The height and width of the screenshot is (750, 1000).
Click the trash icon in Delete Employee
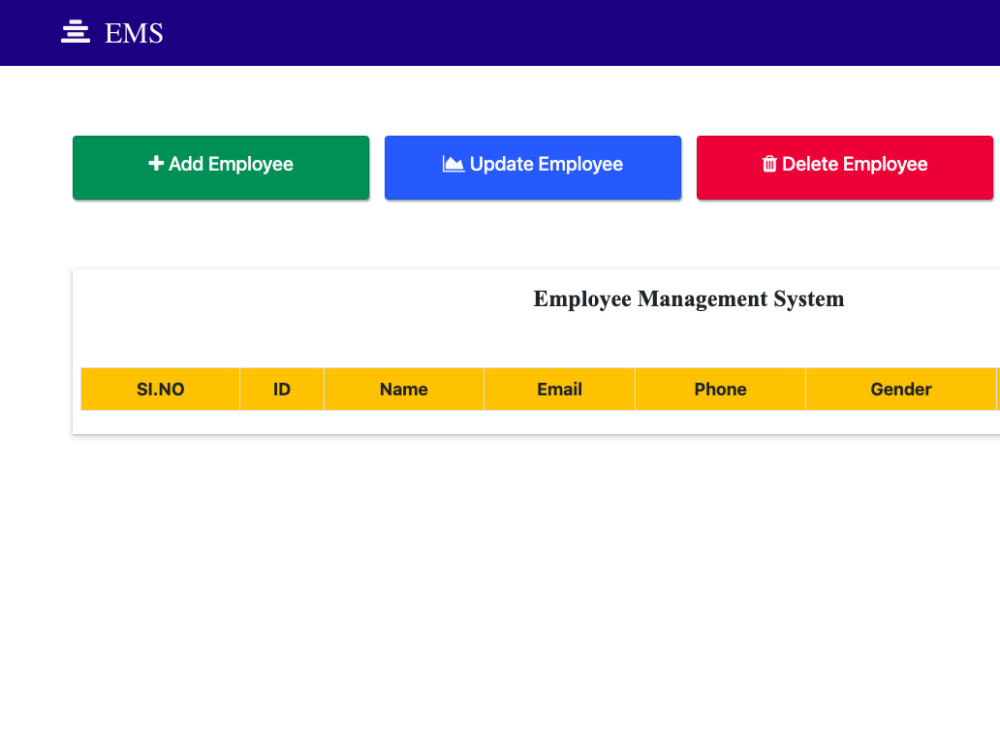[770, 164]
